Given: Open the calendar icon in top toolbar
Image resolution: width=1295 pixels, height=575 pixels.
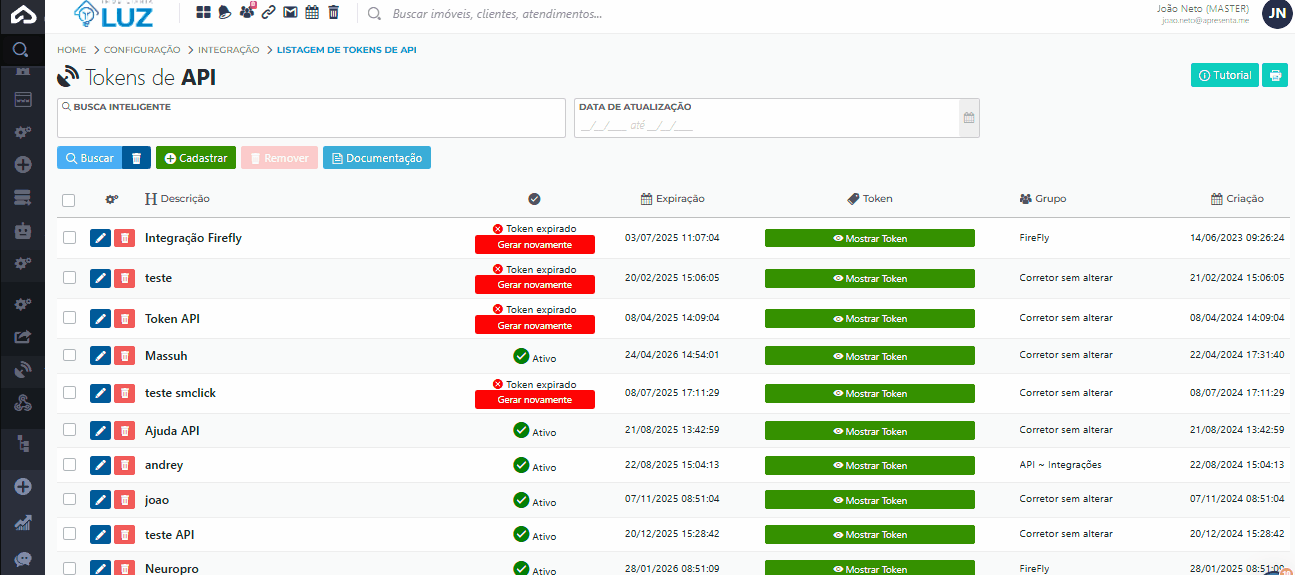Looking at the screenshot, I should 312,12.
